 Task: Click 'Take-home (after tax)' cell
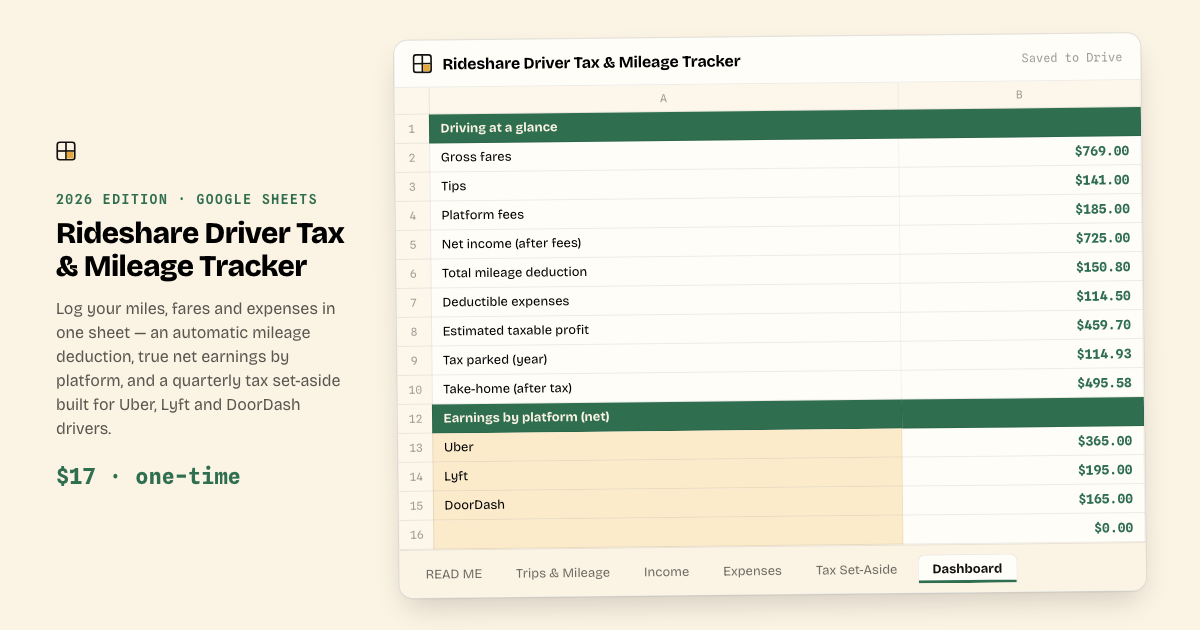(667, 387)
